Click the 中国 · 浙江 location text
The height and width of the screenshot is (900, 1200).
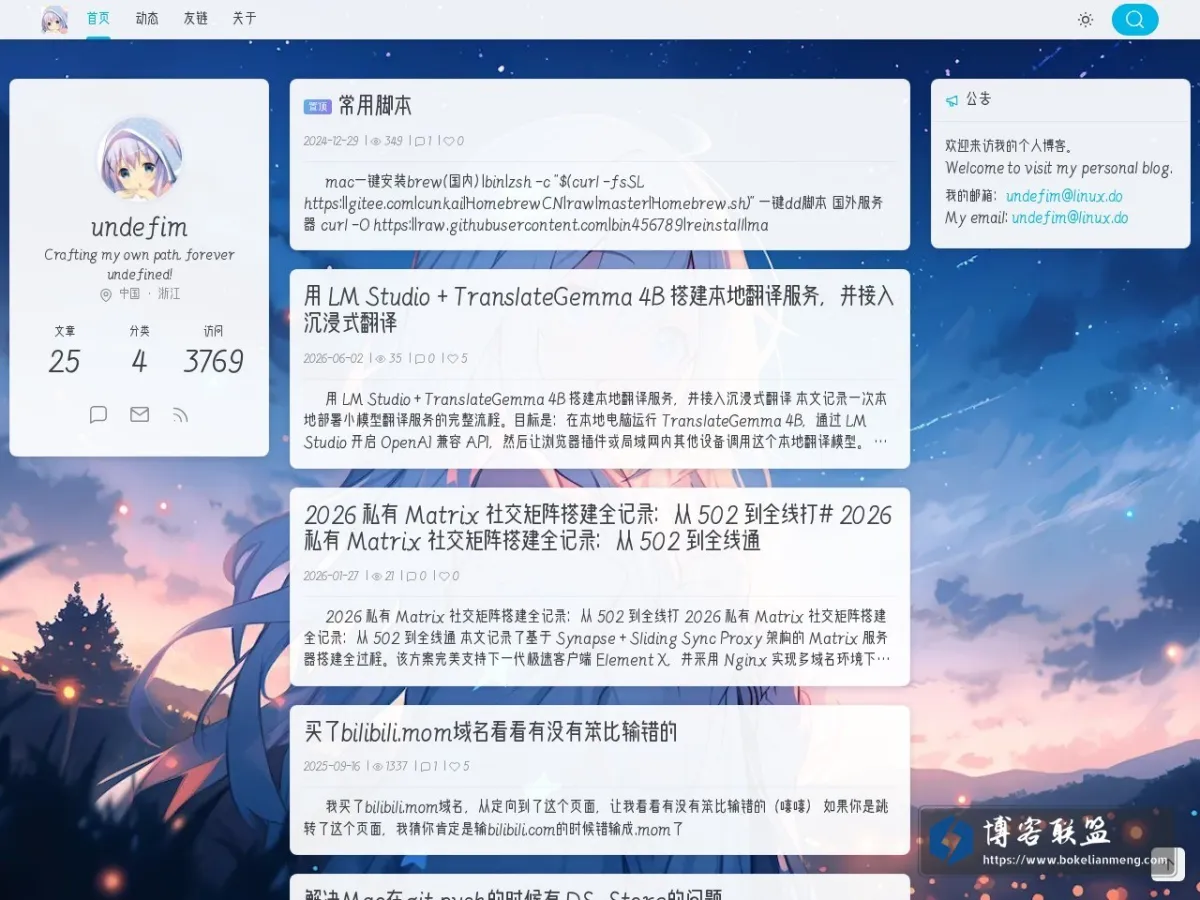[x=150, y=294]
